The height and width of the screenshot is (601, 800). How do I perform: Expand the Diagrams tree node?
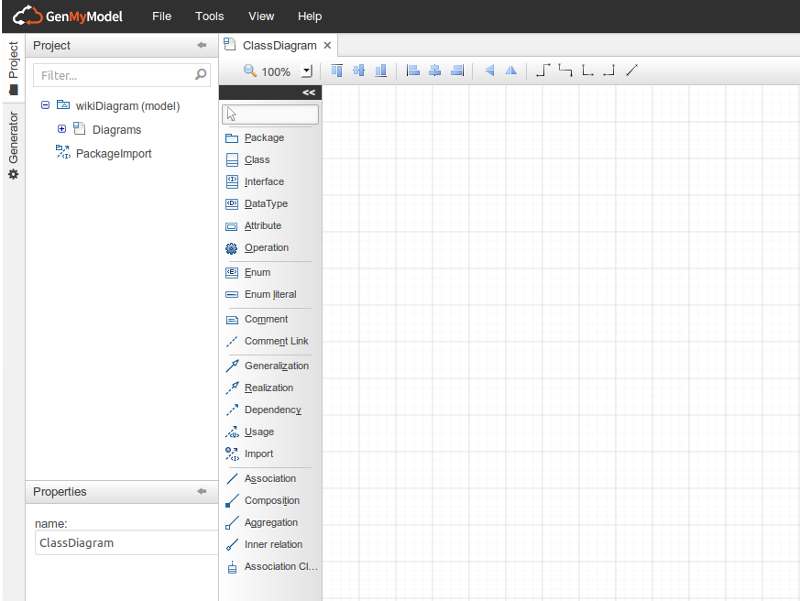point(62,128)
